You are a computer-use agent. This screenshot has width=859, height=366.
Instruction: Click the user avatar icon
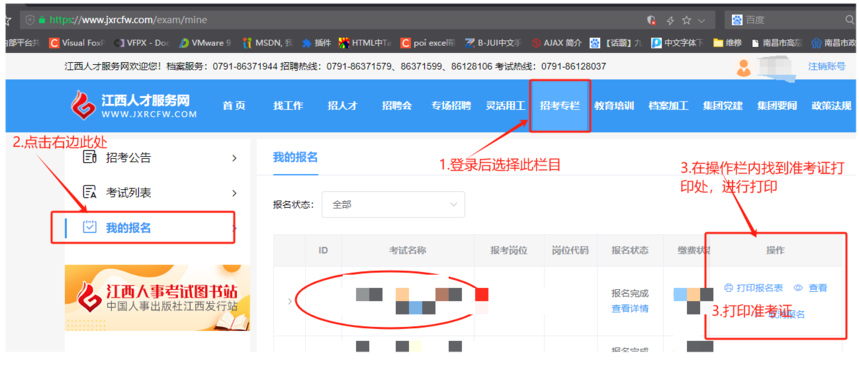744,67
